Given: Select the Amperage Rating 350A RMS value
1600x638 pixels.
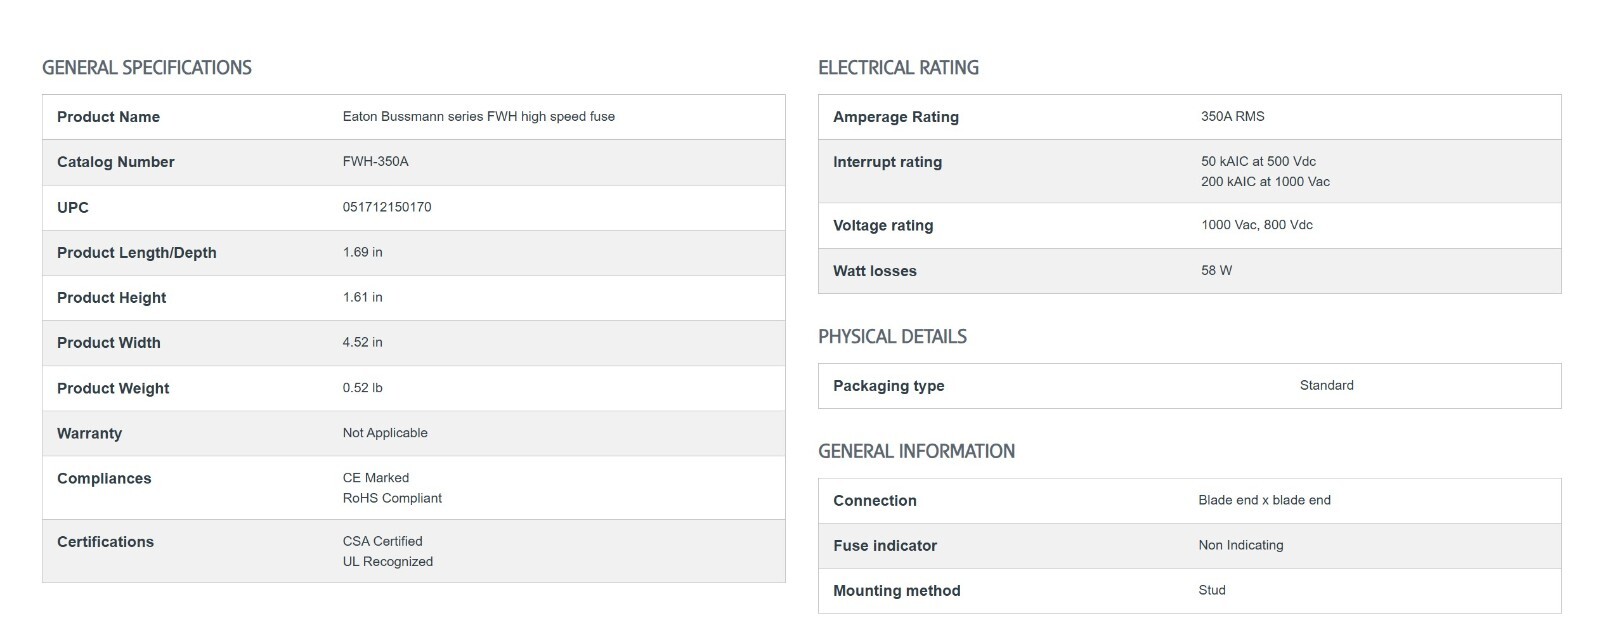Looking at the screenshot, I should (x=1232, y=117).
